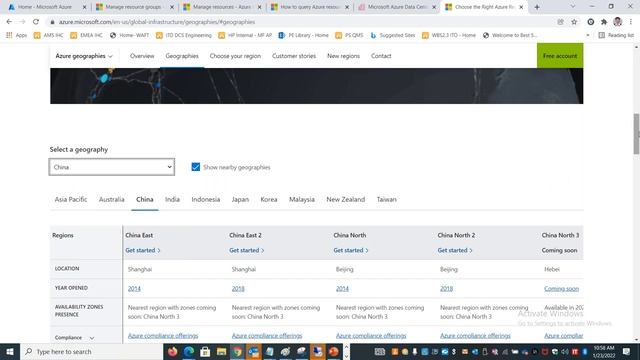Open Customer stories section
This screenshot has width=640, height=360.
[294, 56]
